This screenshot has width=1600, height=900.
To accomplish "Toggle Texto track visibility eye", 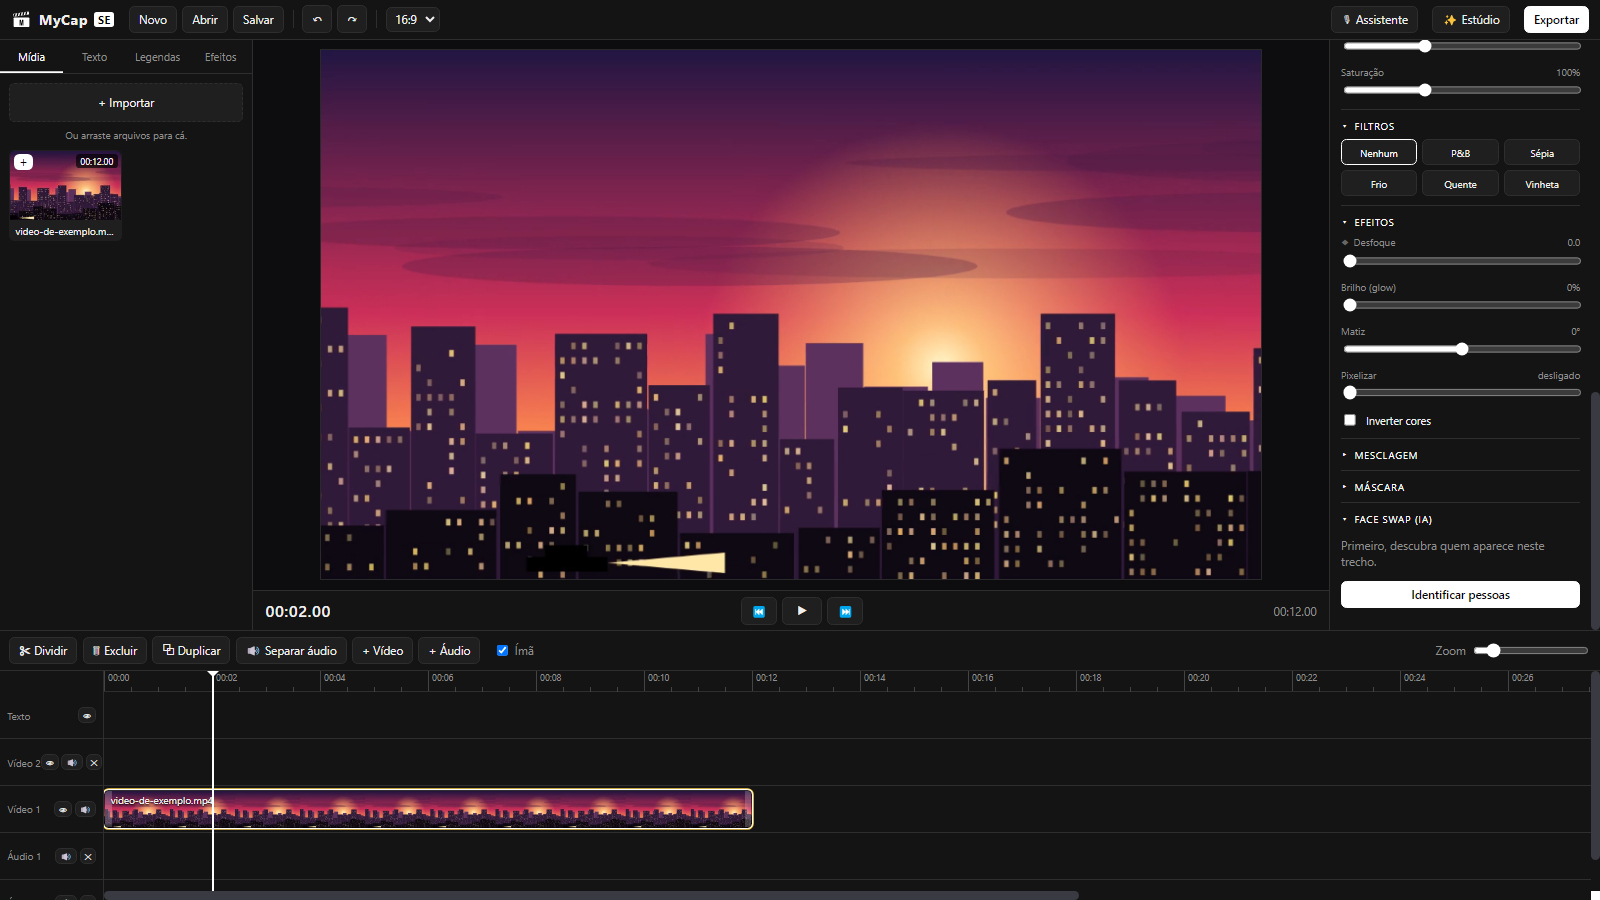I will (x=87, y=716).
